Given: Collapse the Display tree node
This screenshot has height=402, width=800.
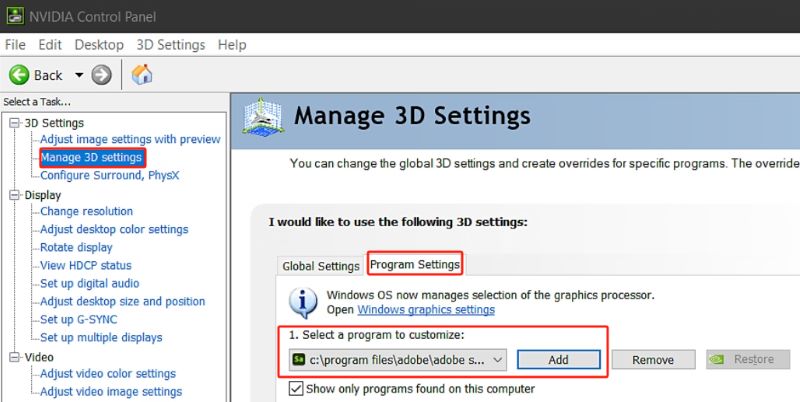Looking at the screenshot, I should pyautogui.click(x=15, y=195).
